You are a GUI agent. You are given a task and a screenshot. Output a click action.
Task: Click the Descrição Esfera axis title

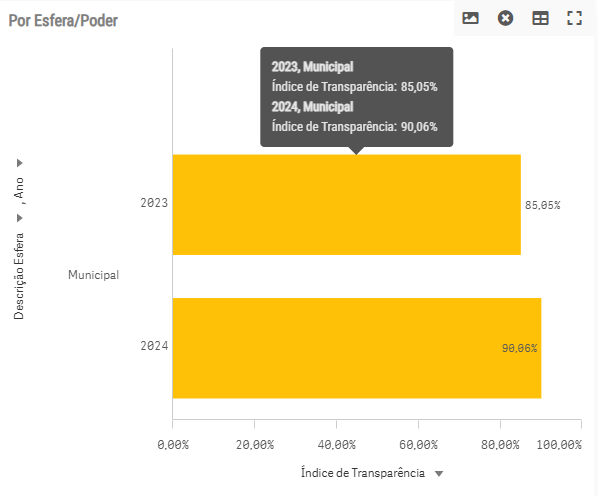(x=19, y=276)
